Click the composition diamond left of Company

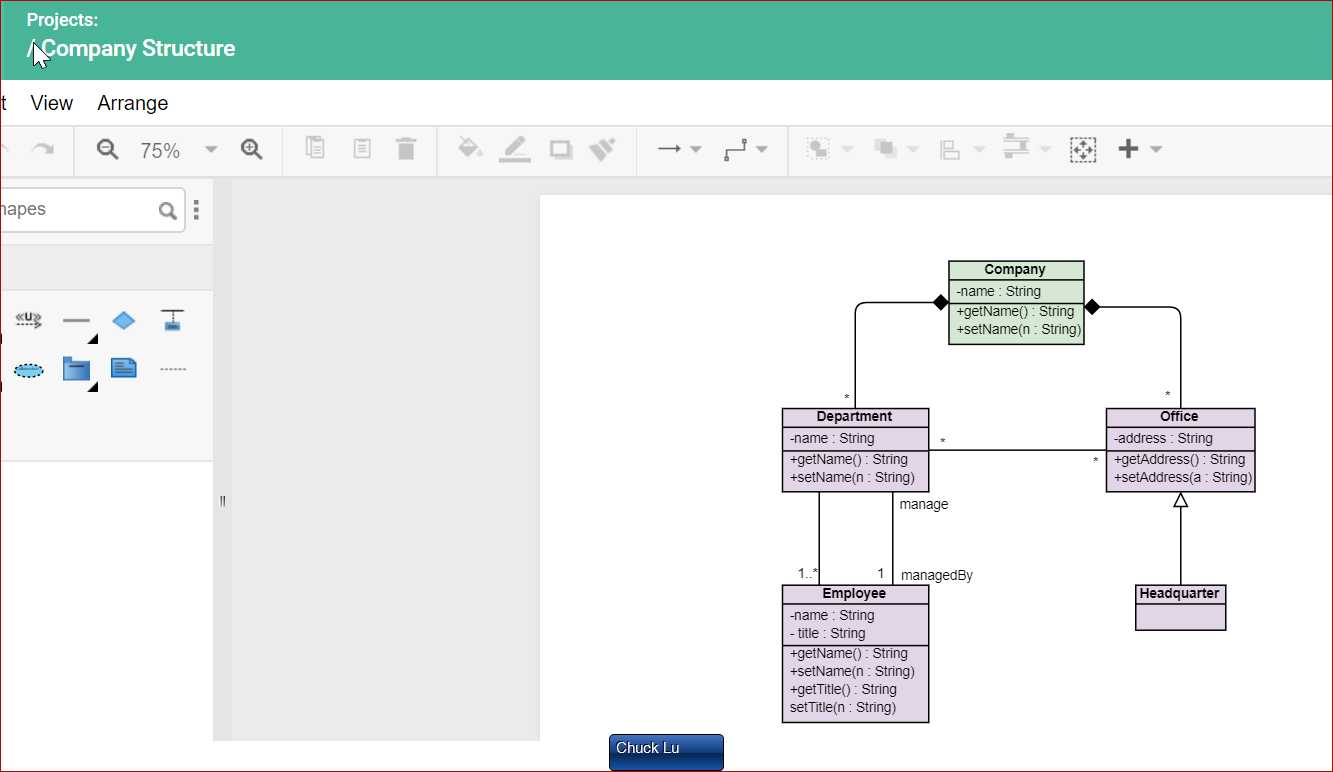click(x=940, y=301)
